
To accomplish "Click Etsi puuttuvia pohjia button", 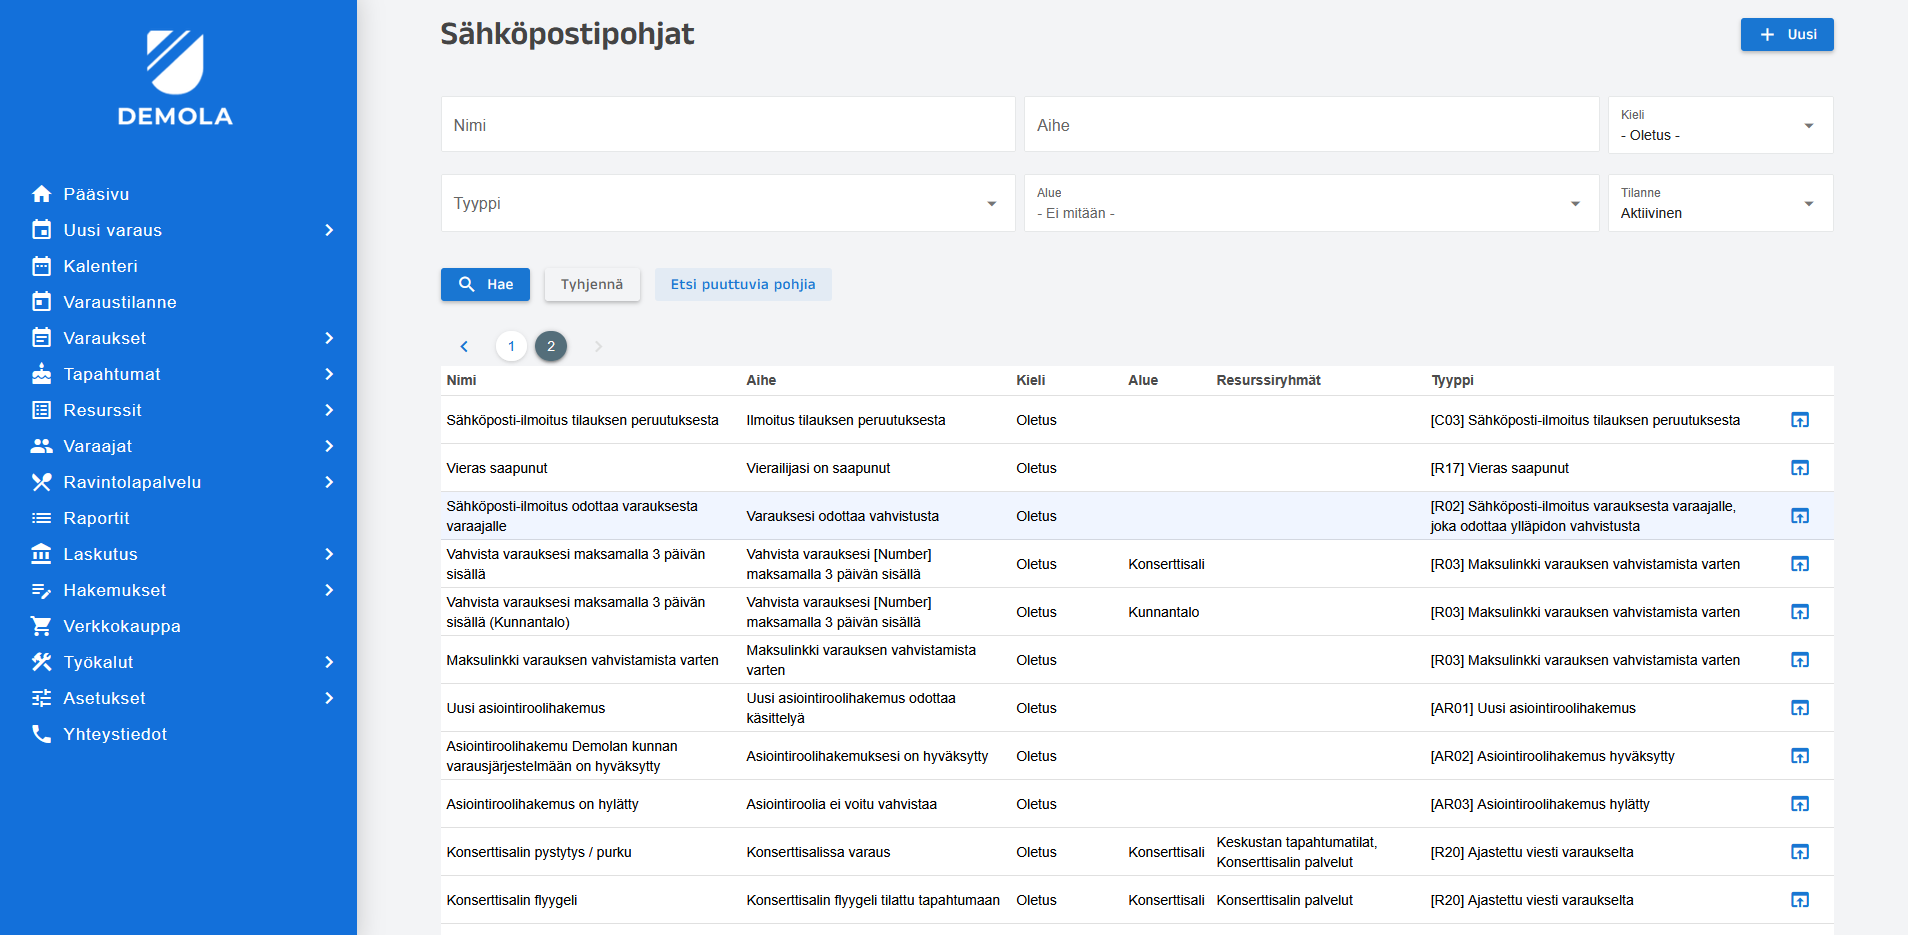I will point(743,284).
